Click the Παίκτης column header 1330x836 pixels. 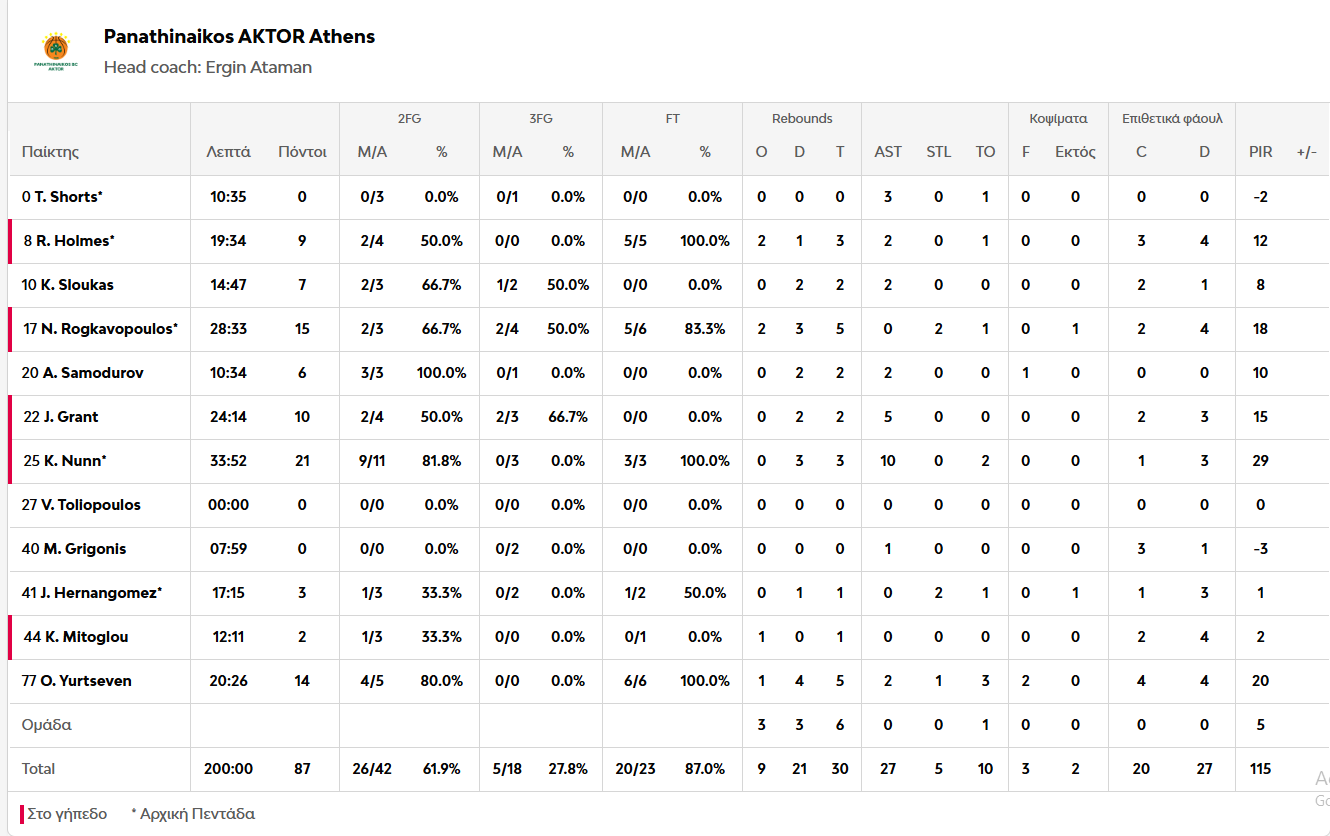click(x=50, y=152)
